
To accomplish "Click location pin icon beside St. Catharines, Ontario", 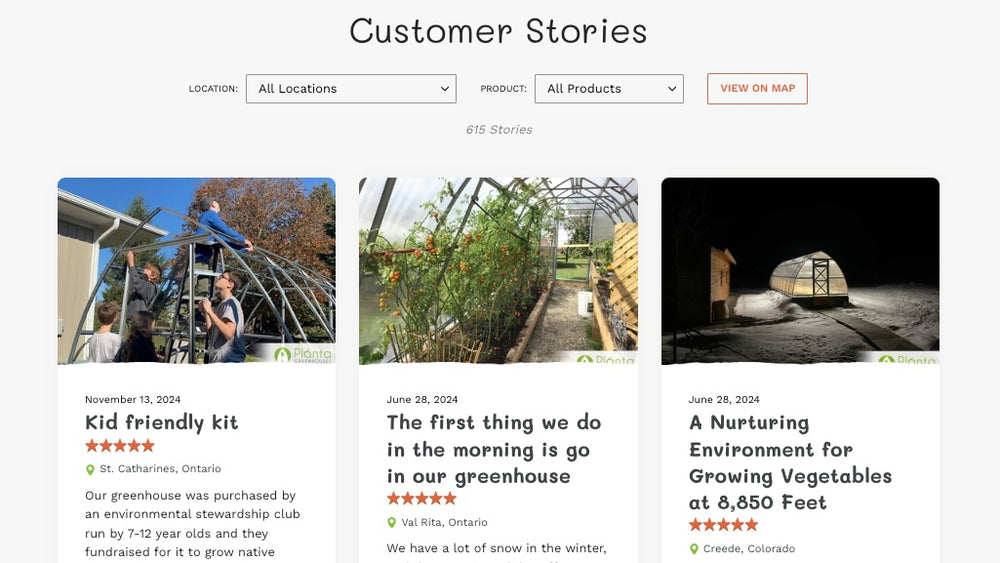I will (x=90, y=469).
